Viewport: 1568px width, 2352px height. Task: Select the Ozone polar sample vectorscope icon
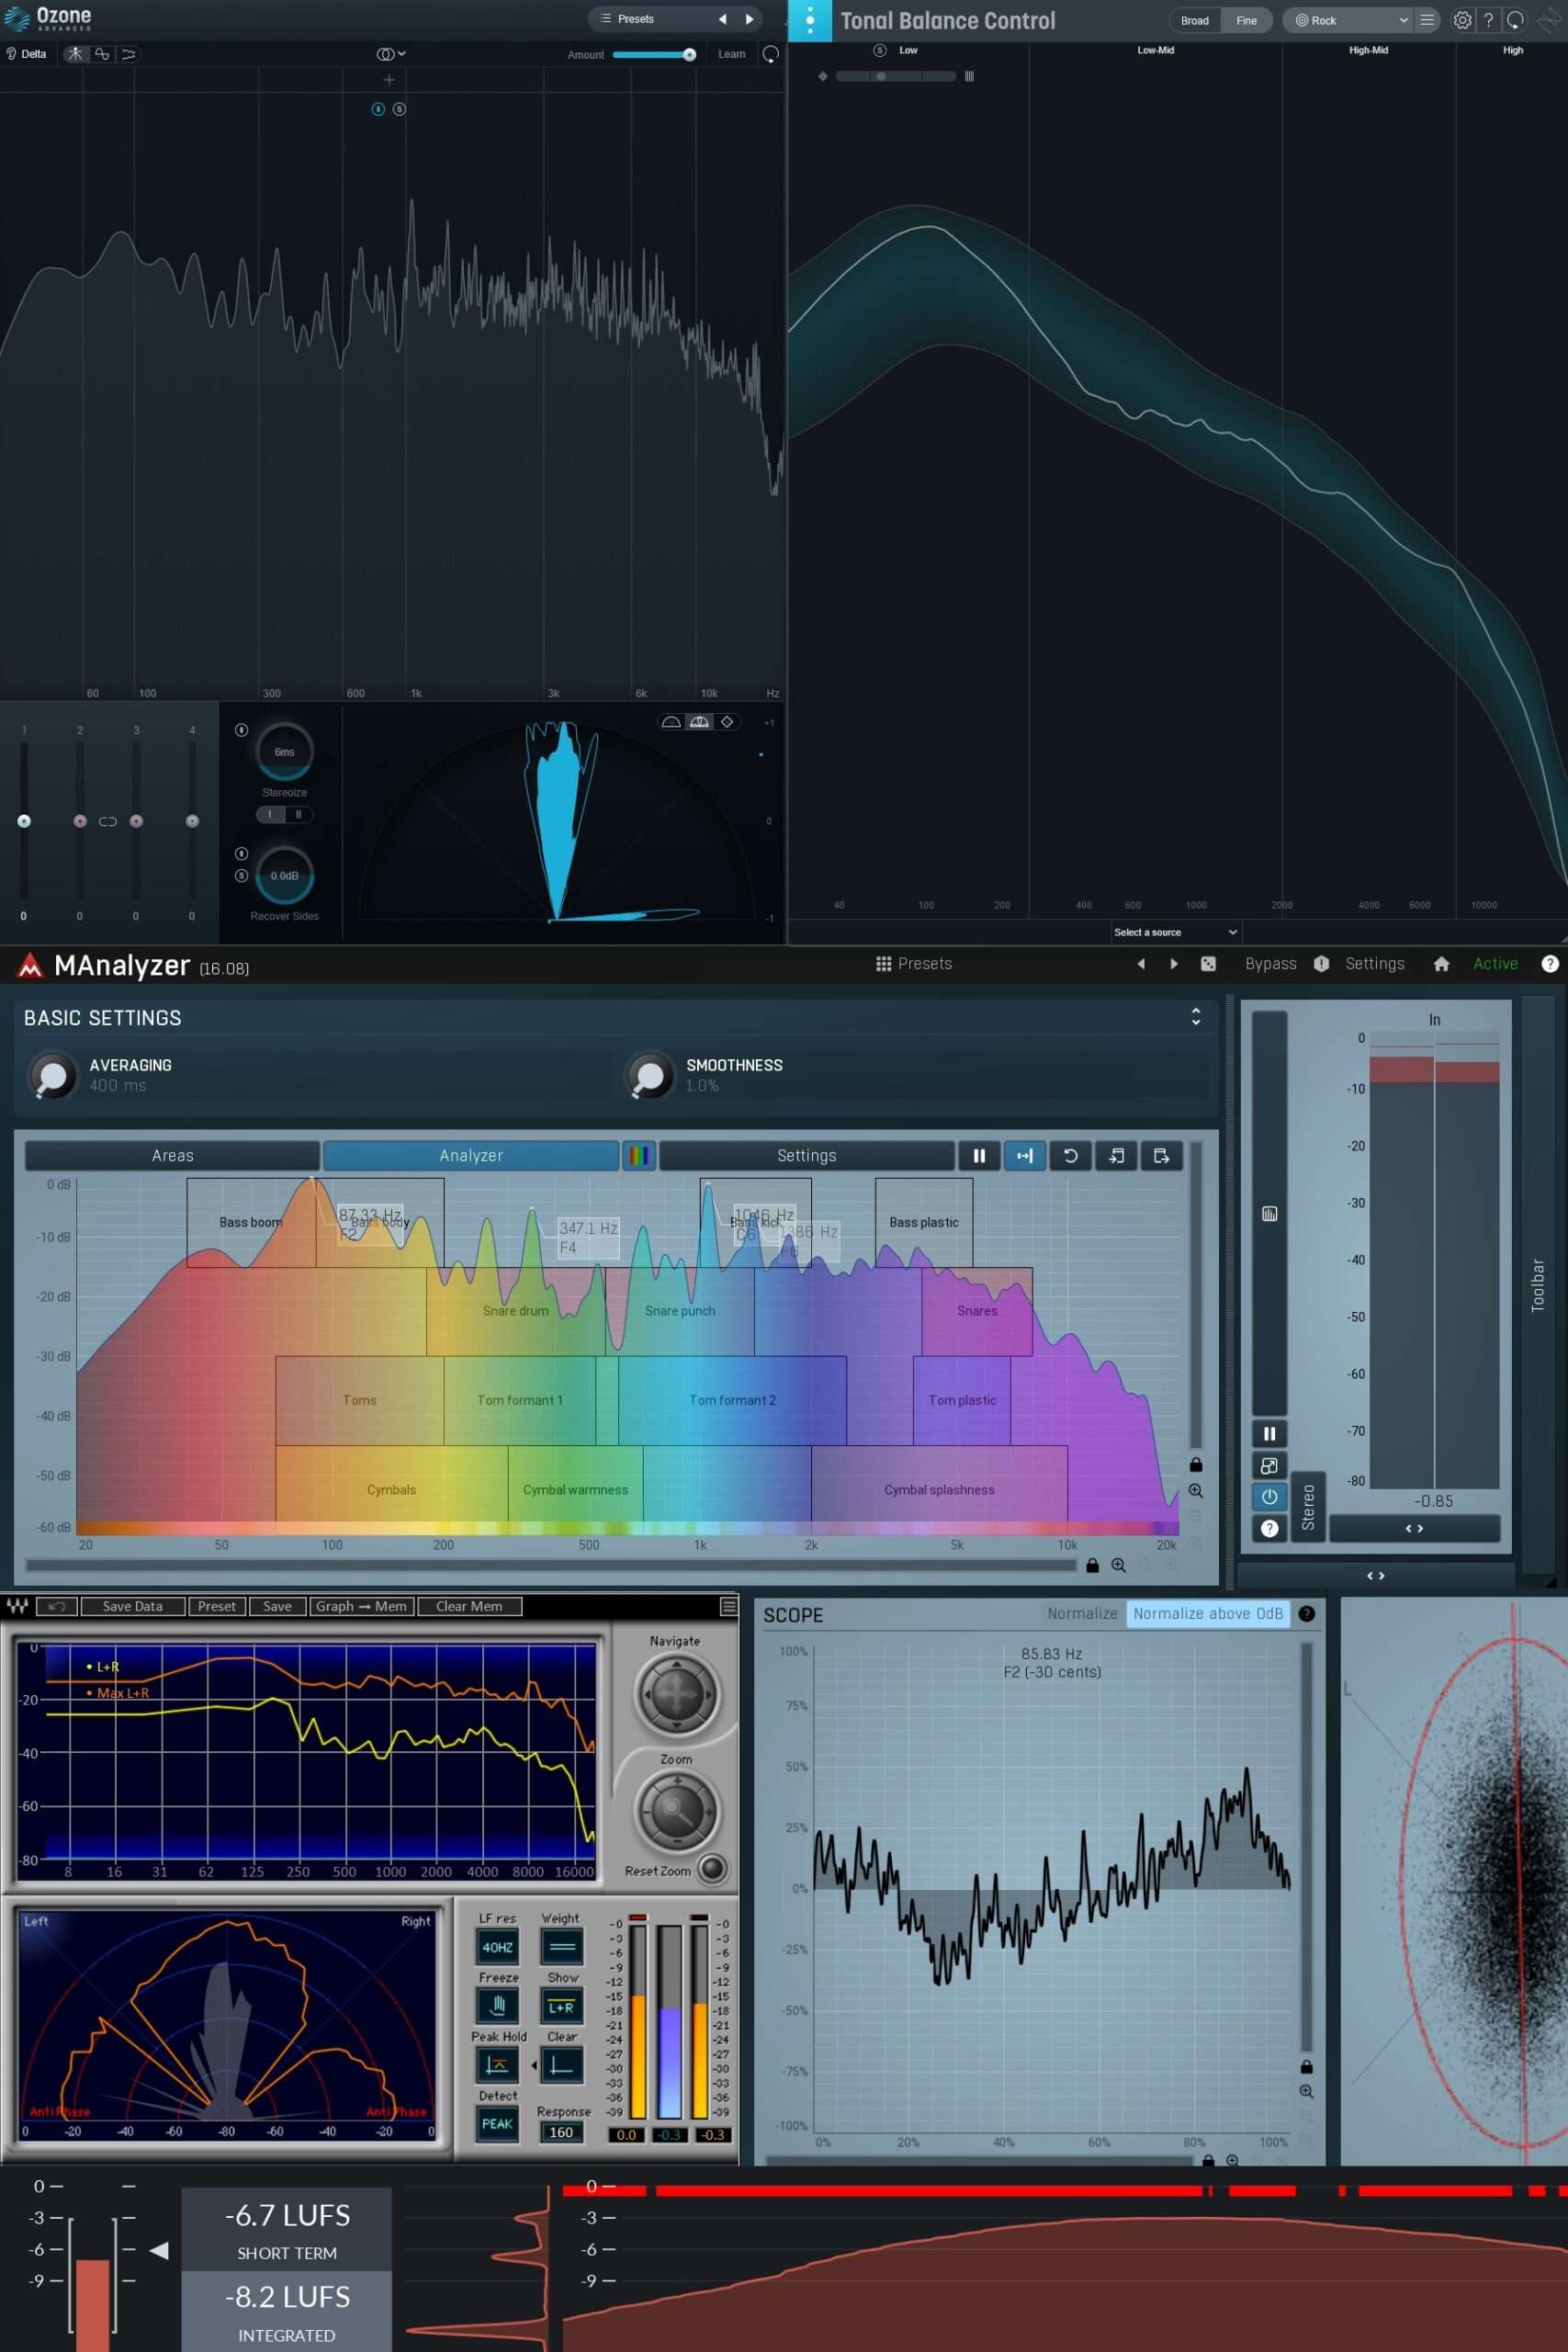[671, 722]
